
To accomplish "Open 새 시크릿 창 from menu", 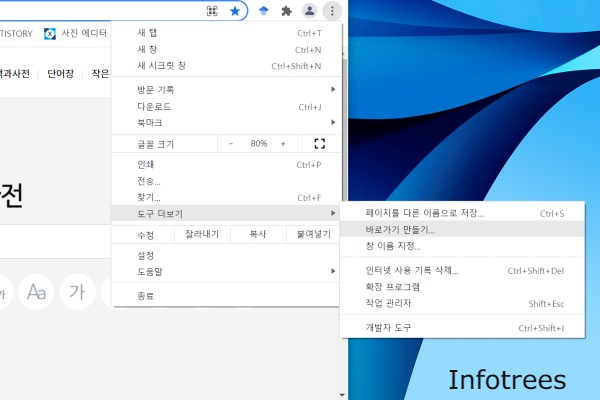I will pos(226,66).
